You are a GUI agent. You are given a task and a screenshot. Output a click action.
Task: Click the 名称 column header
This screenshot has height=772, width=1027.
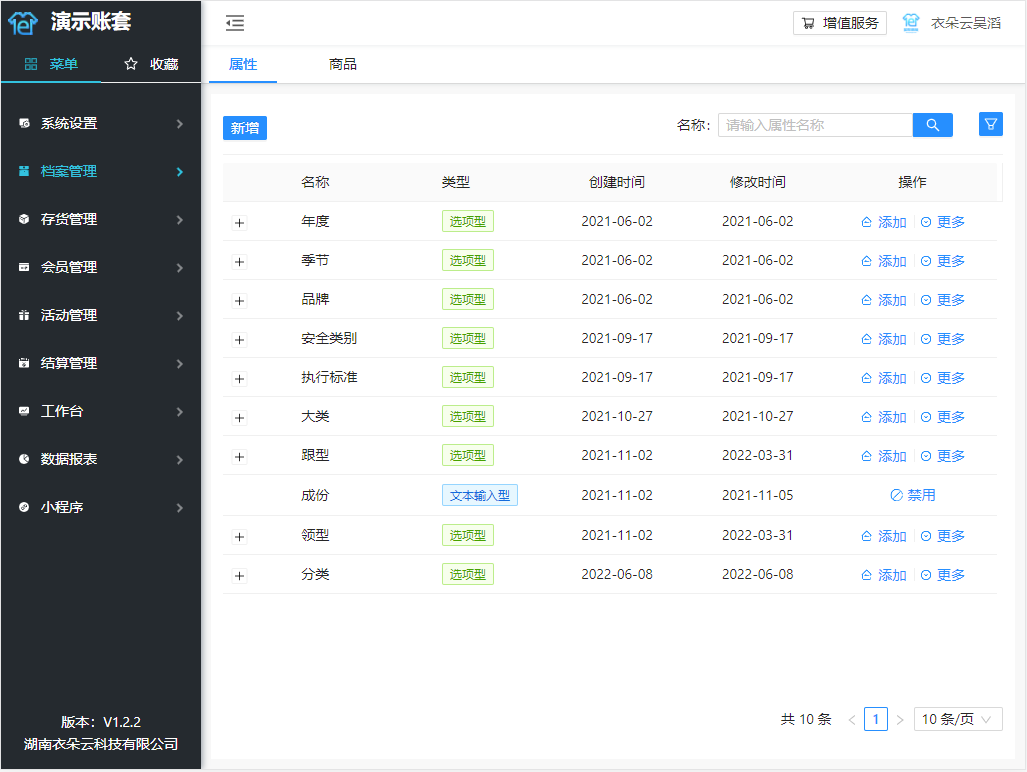(315, 182)
